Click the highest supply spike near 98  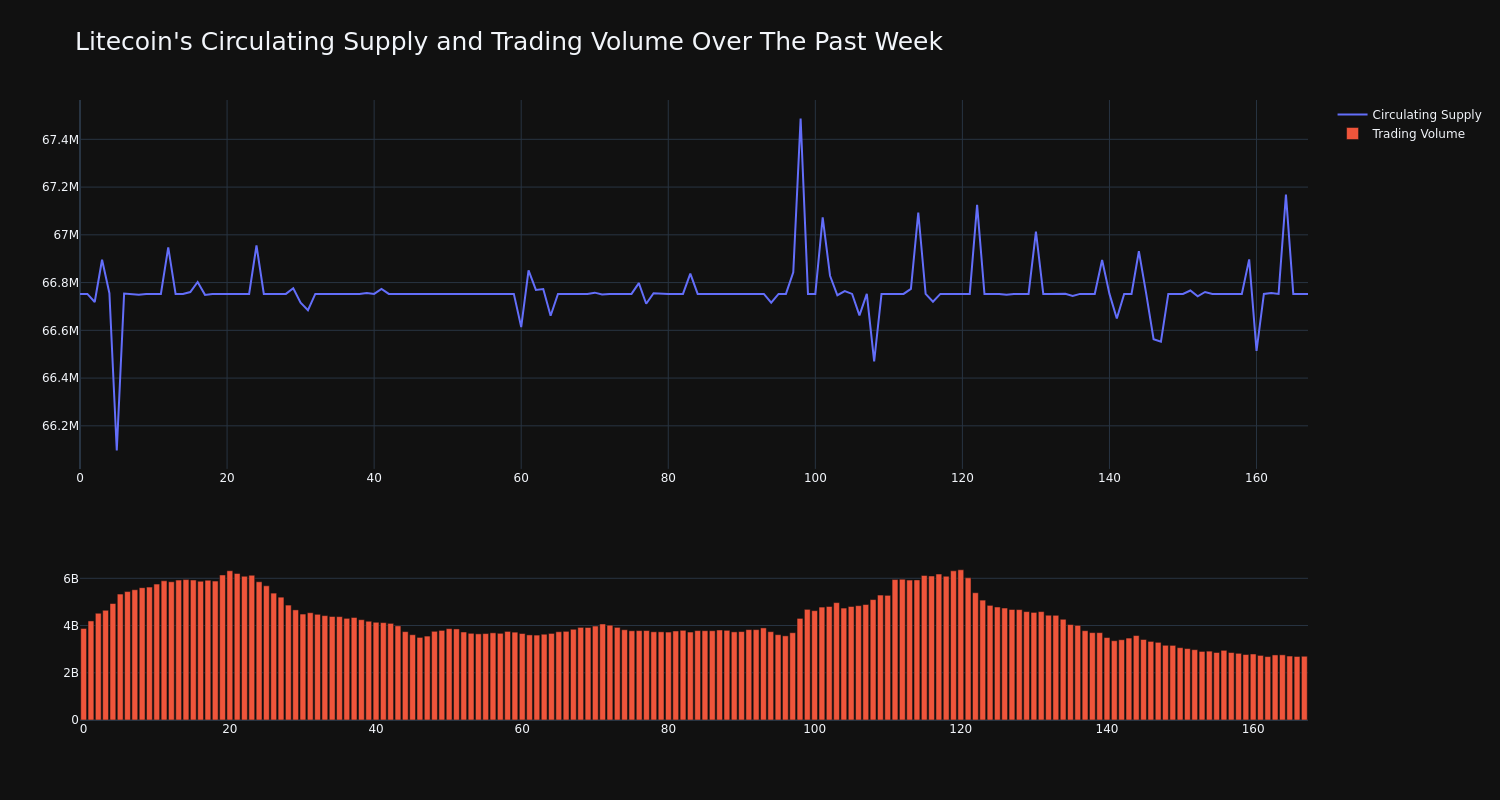pos(800,119)
